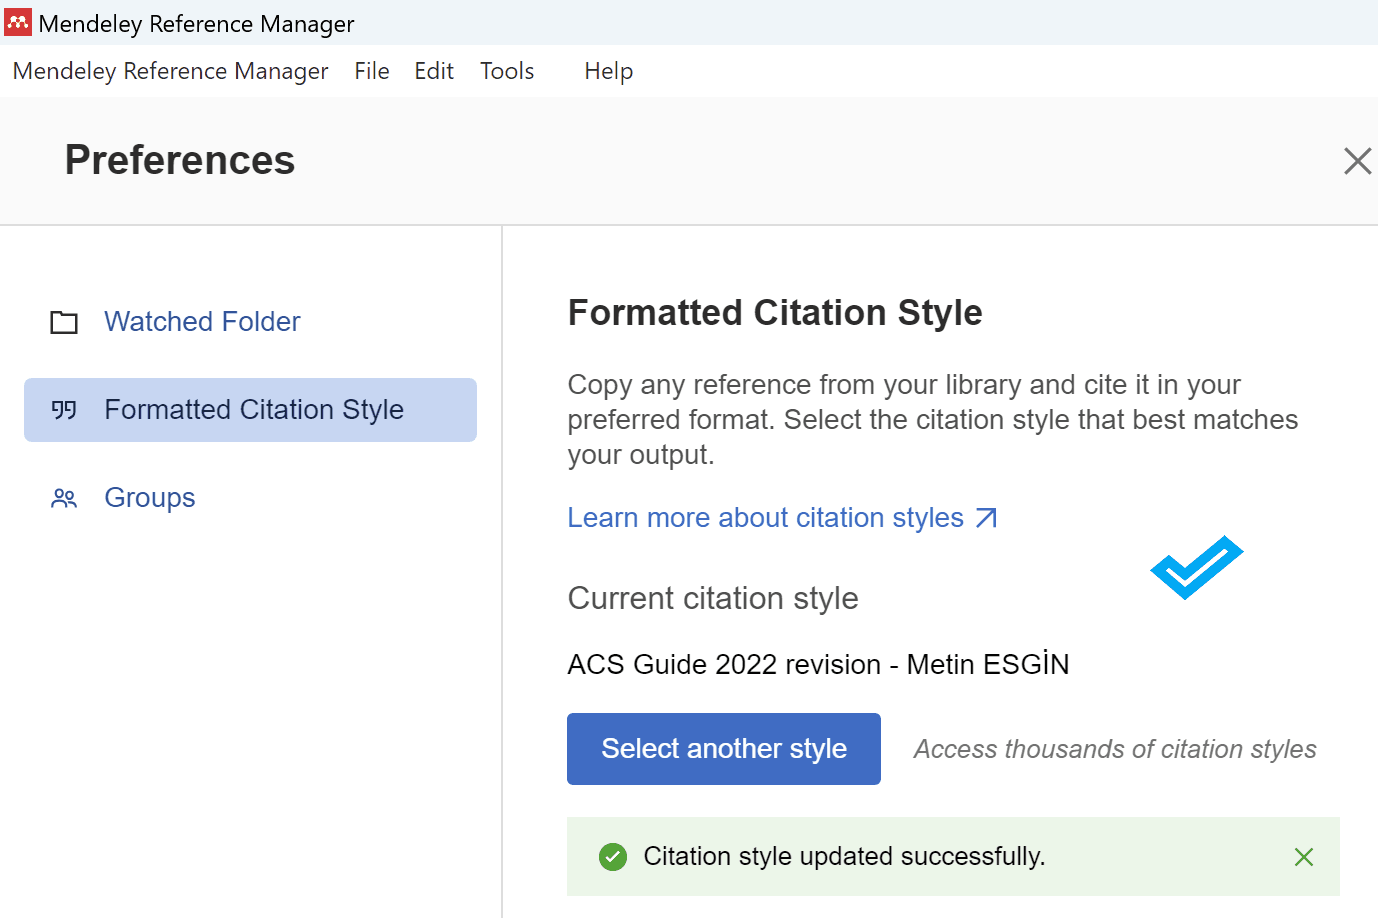Click the green success checkmark icon
The height and width of the screenshot is (918, 1378).
613,857
